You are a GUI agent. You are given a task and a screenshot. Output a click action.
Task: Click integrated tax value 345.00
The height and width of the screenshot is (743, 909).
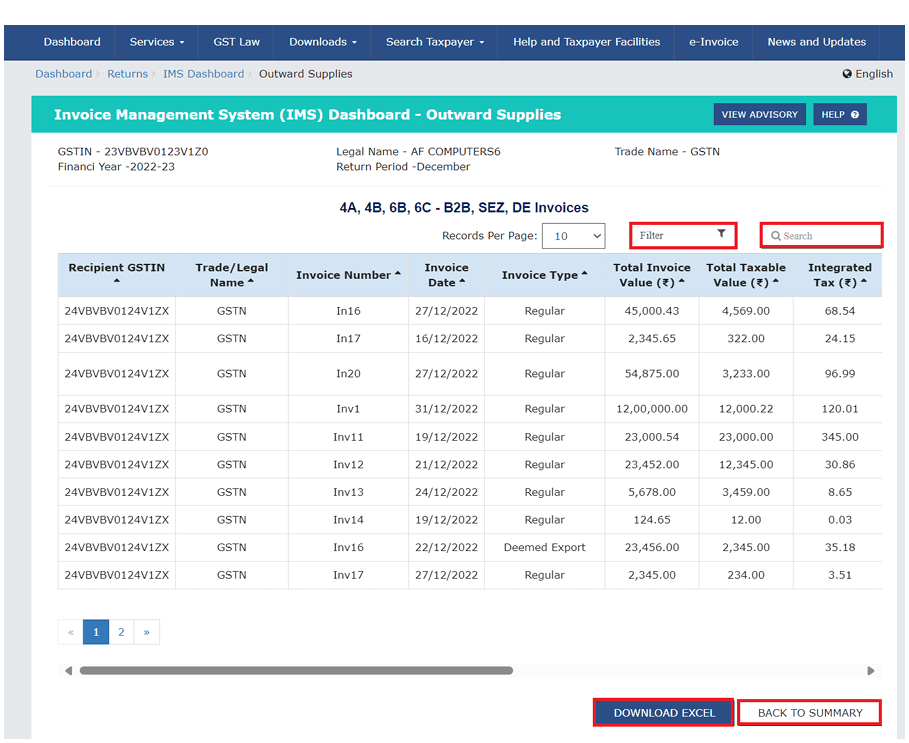click(839, 437)
